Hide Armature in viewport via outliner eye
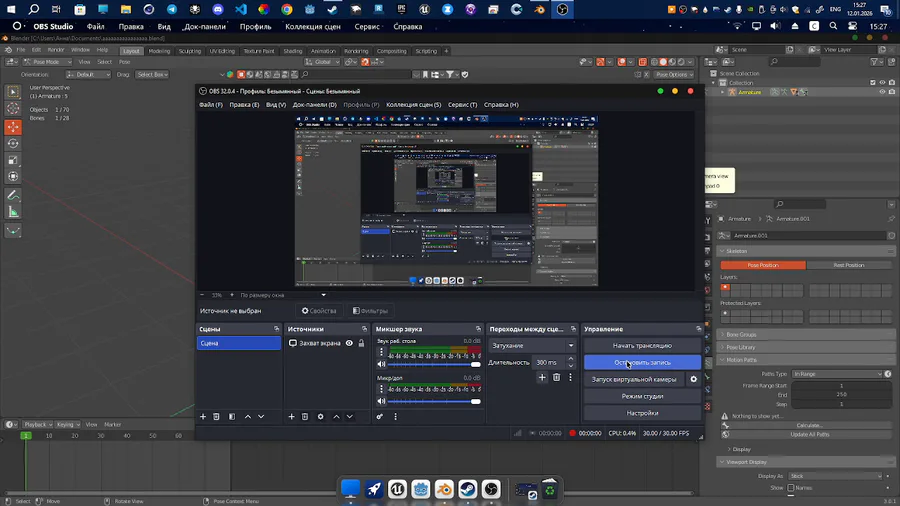This screenshot has width=900, height=506. point(882,92)
